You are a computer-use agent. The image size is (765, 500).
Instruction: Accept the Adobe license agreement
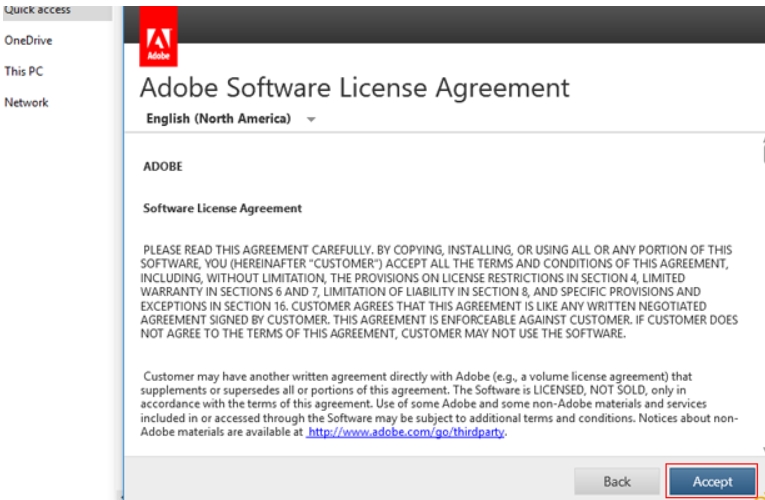712,481
